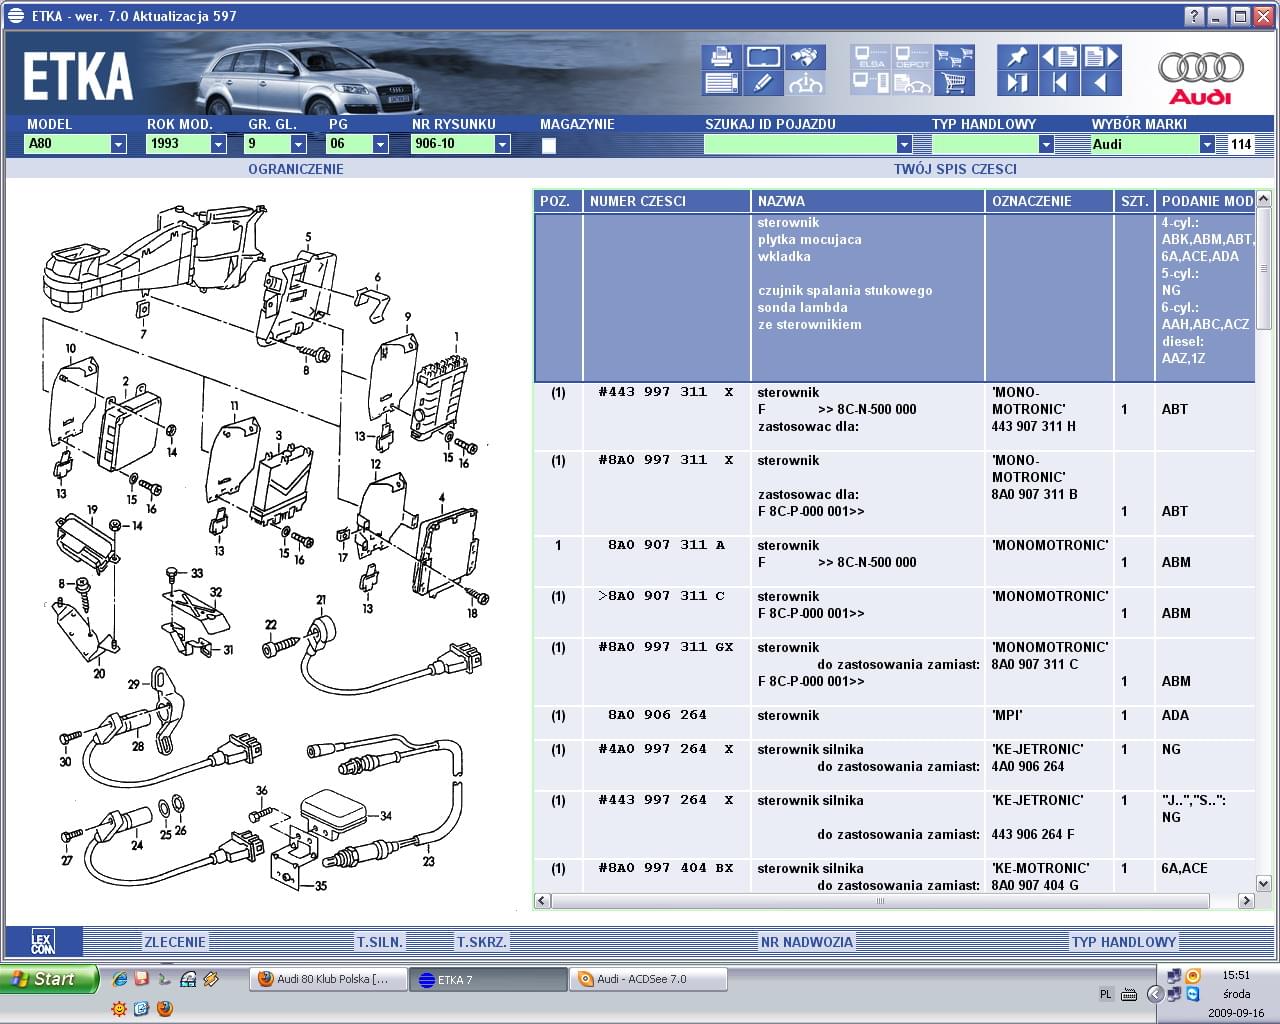Click the LEX COM logo icon
This screenshot has width=1280, height=1024.
click(x=42, y=942)
